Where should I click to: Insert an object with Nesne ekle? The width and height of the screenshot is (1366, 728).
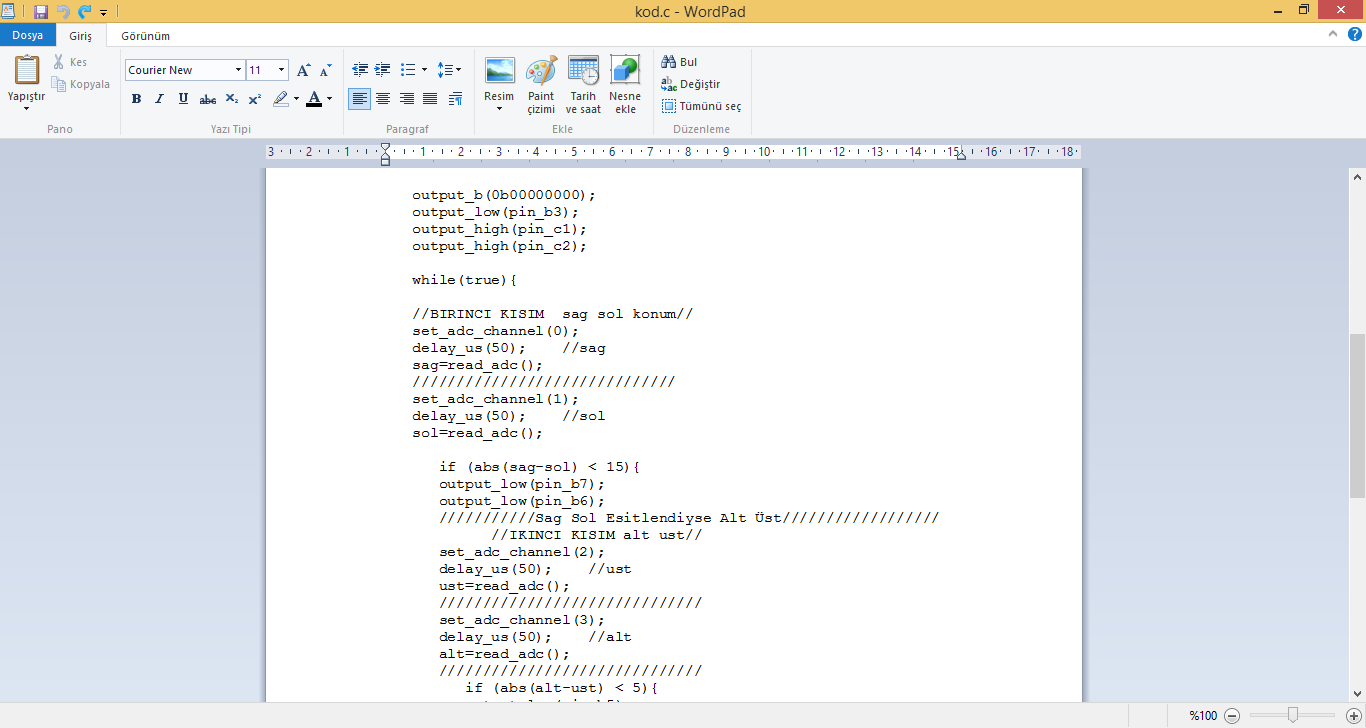(625, 86)
